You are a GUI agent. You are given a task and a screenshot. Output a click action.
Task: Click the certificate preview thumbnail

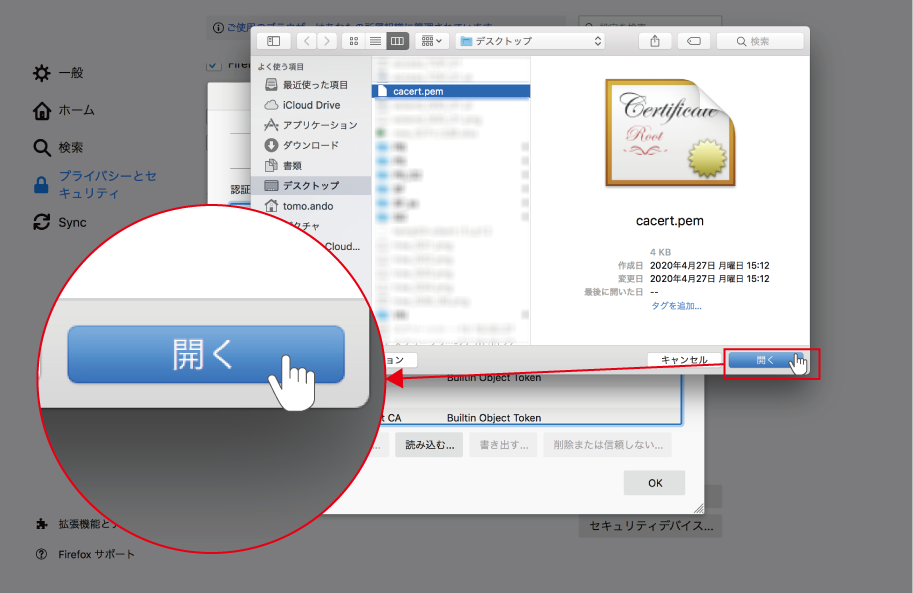(670, 133)
